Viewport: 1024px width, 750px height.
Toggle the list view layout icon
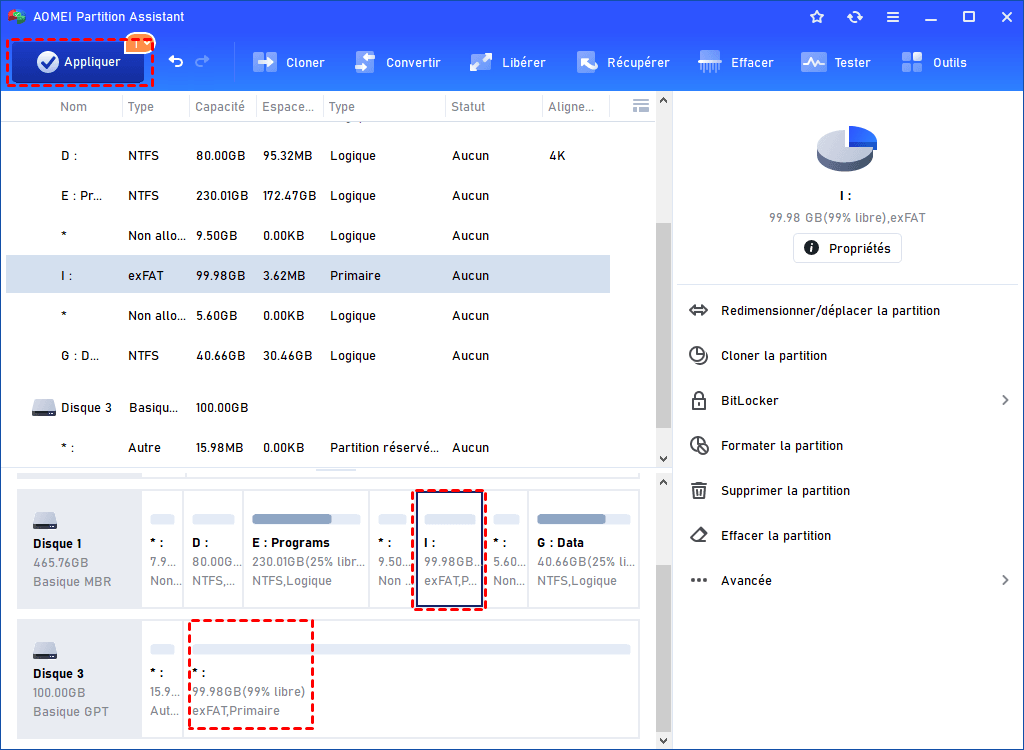[639, 106]
